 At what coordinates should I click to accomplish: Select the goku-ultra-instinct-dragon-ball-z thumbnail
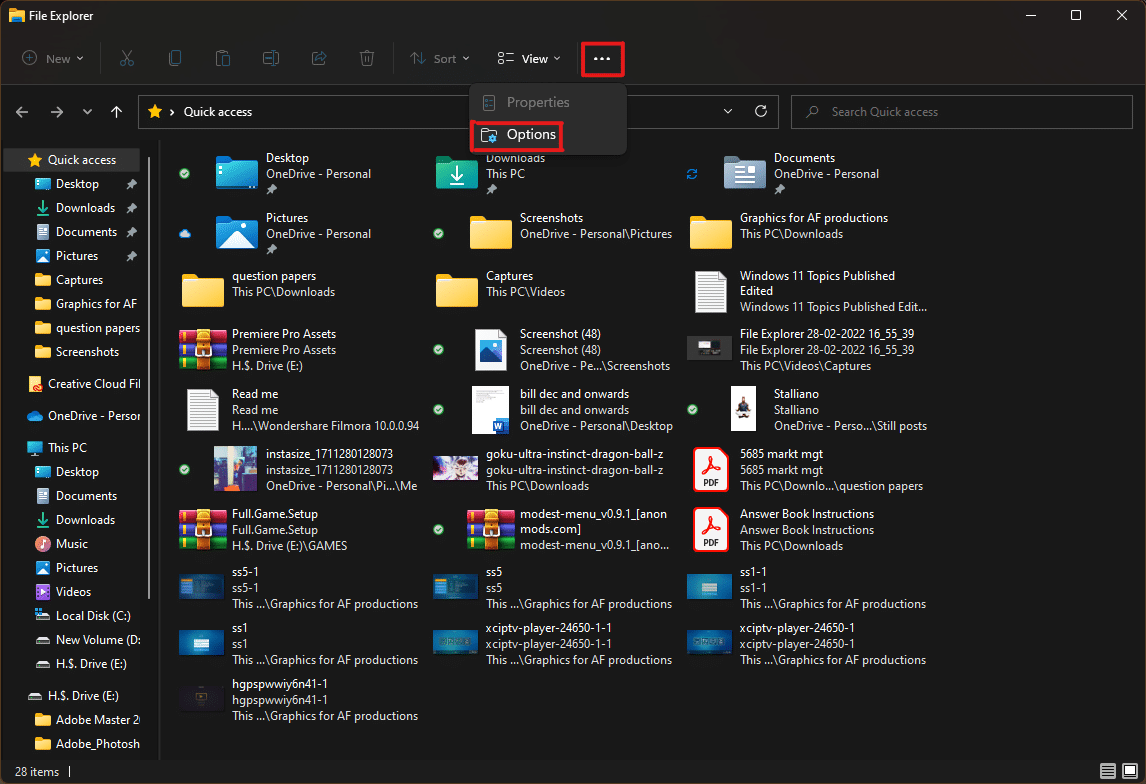point(455,470)
